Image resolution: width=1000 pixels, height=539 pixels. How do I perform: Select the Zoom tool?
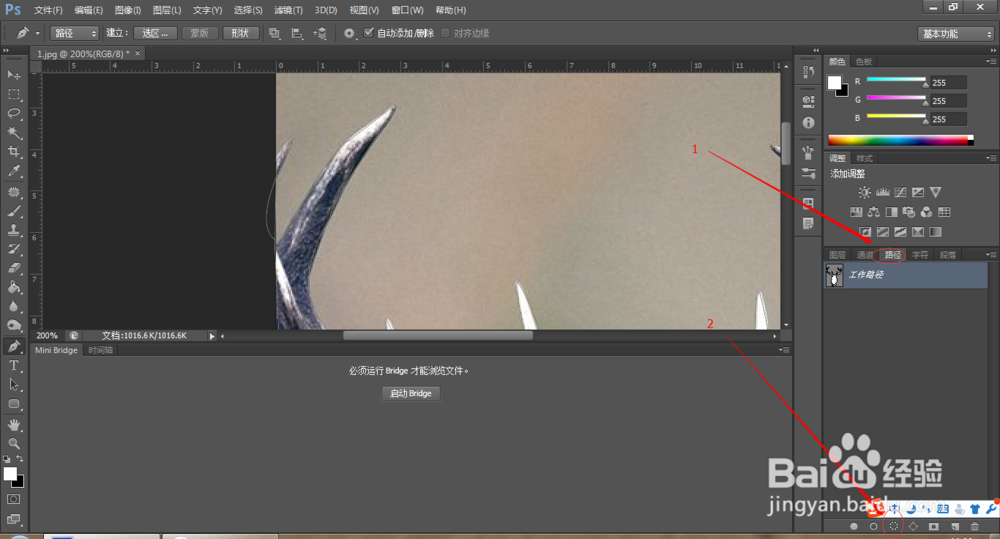pyautogui.click(x=13, y=443)
